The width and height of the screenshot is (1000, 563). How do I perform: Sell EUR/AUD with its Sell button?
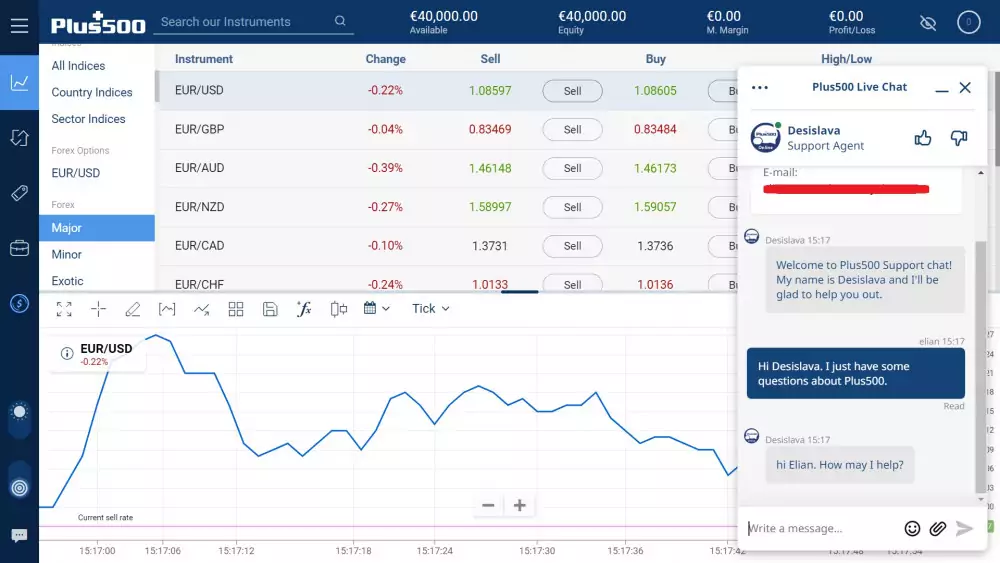pos(572,168)
